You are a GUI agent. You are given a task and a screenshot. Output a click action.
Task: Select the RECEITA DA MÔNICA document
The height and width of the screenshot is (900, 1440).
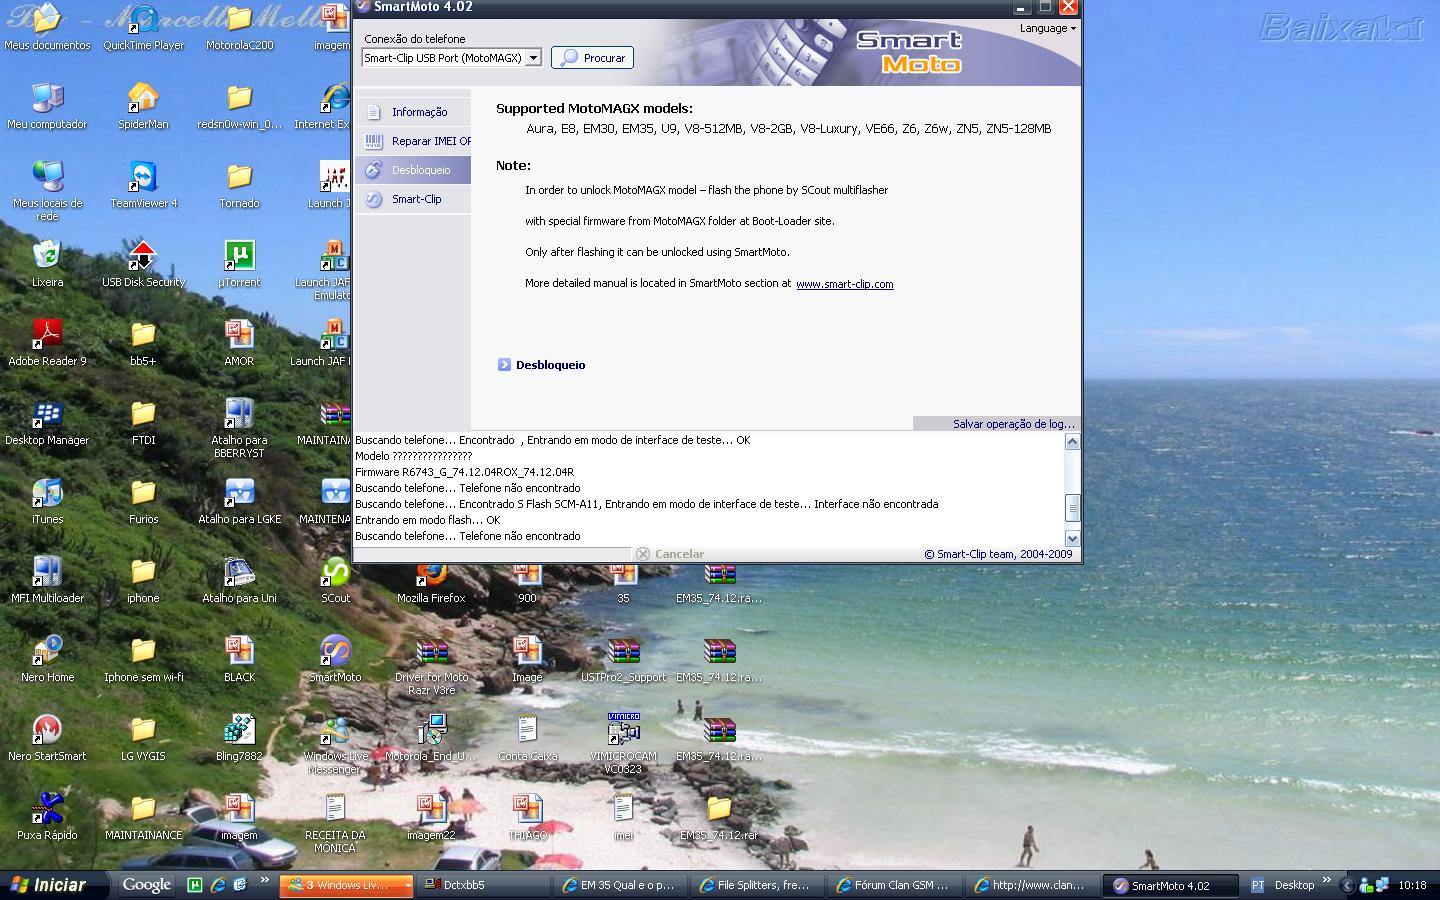pos(335,824)
